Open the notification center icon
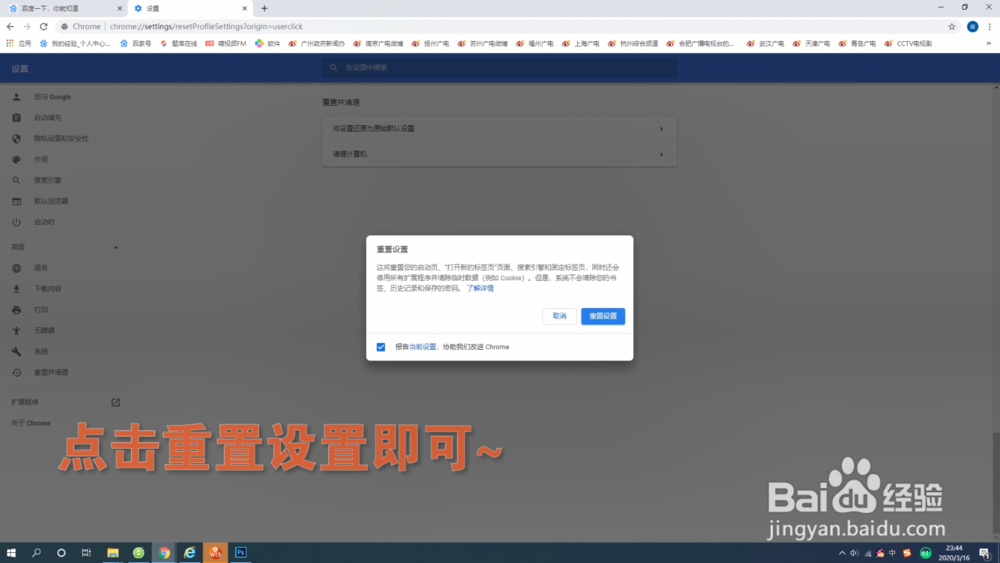This screenshot has height=563, width=1000. click(x=985, y=553)
